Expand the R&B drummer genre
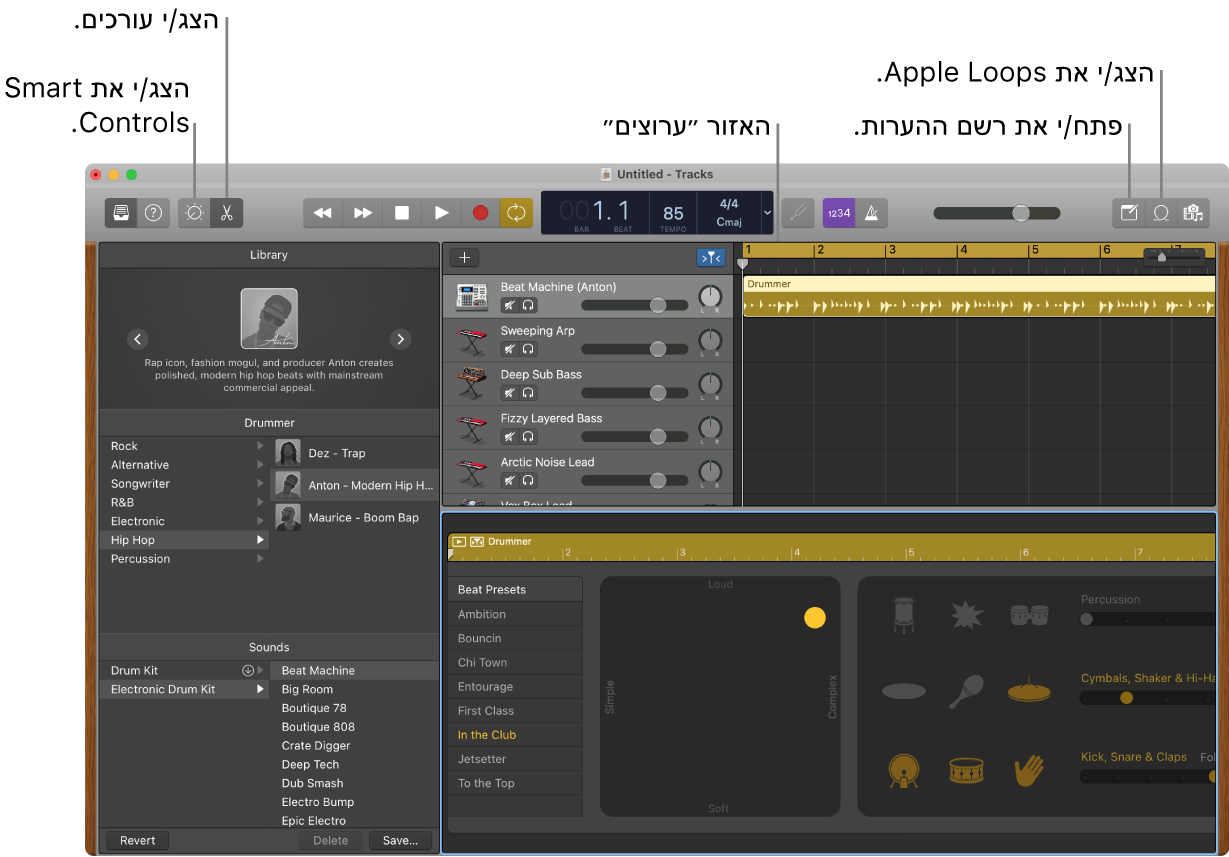The image size is (1229, 857). [261, 503]
